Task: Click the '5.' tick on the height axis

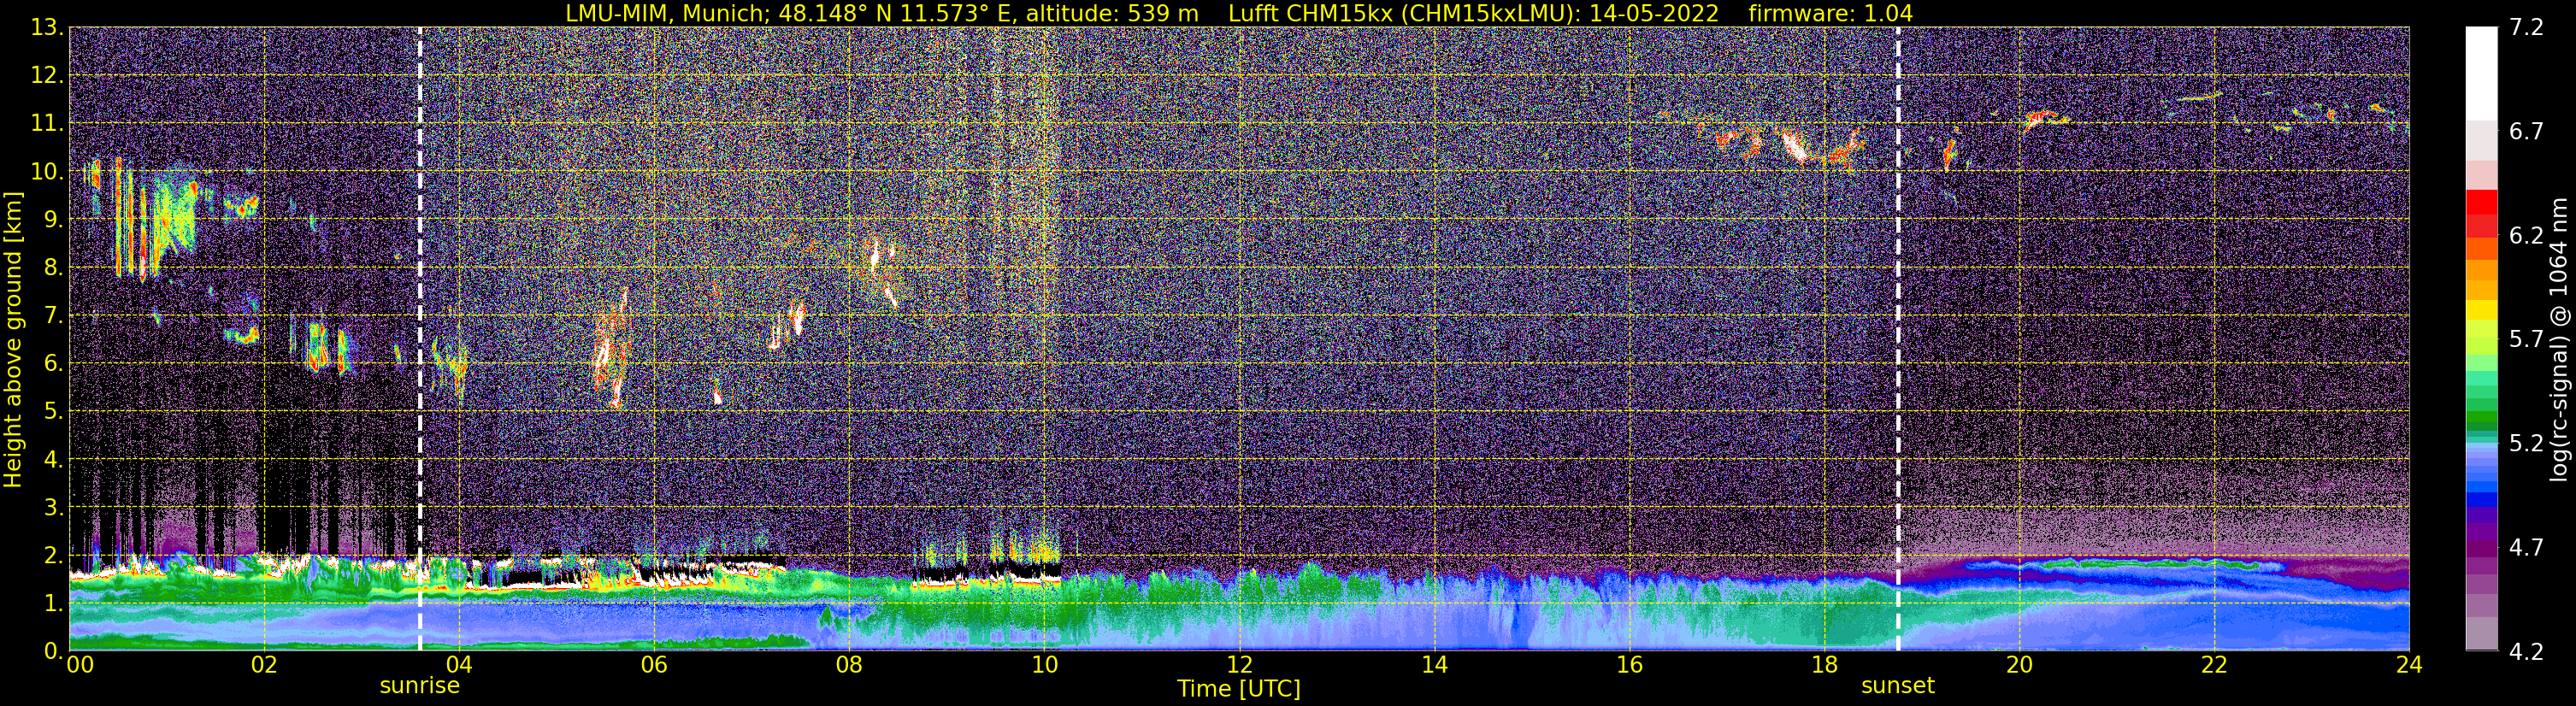Action: pos(53,411)
